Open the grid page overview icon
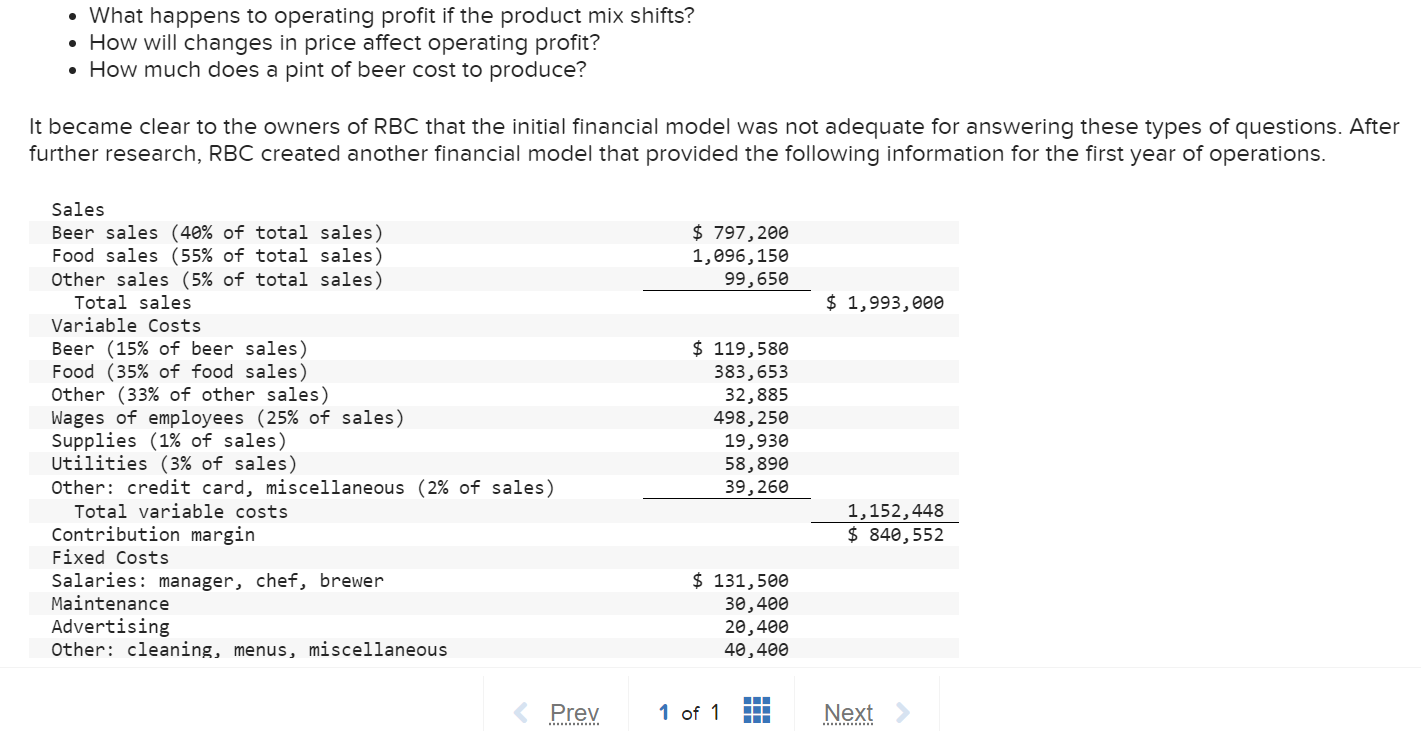 coord(757,710)
